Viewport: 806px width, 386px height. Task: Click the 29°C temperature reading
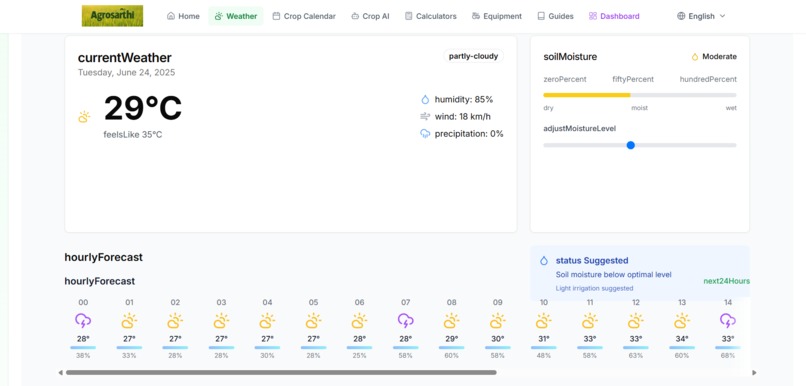click(x=143, y=108)
